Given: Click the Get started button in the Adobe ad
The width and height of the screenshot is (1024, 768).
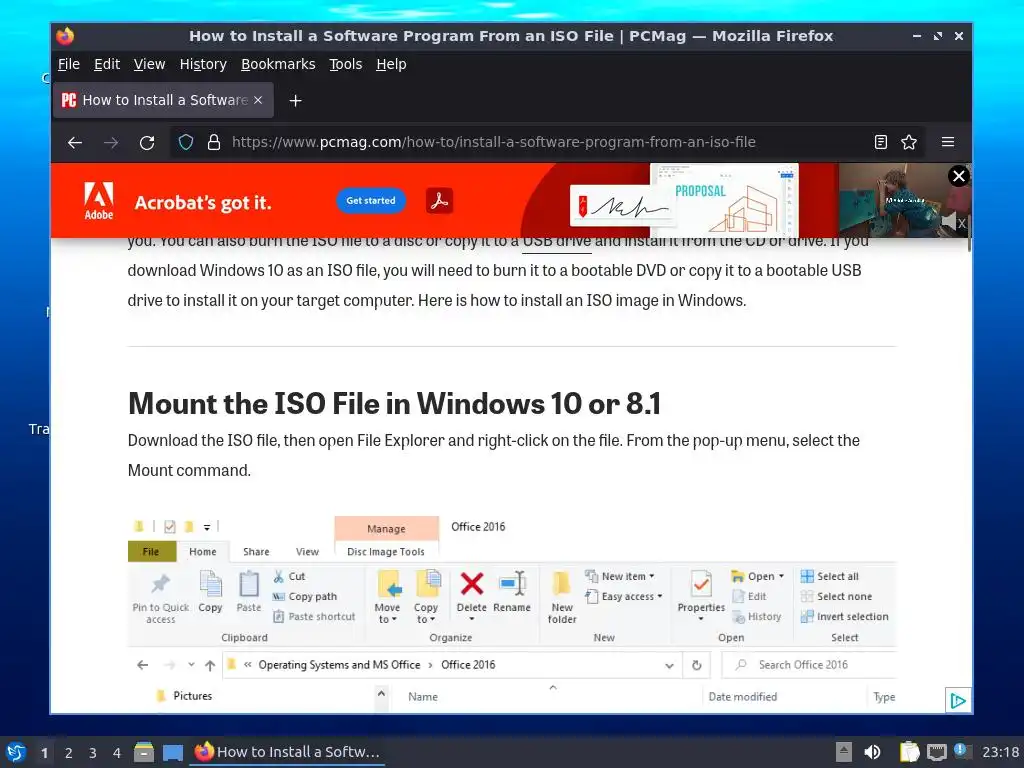Looking at the screenshot, I should click(x=371, y=200).
